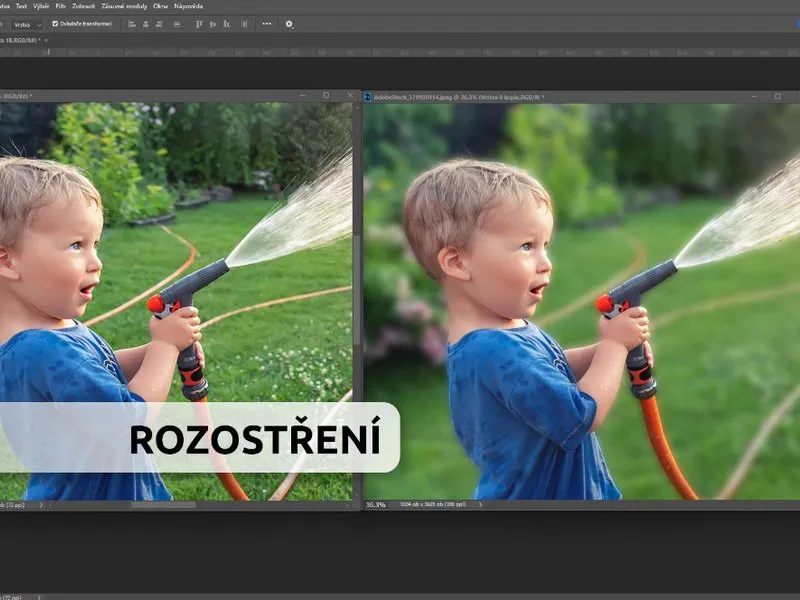The image size is (800, 600).
Task: Open the Nápověda menu
Action: pos(188,6)
